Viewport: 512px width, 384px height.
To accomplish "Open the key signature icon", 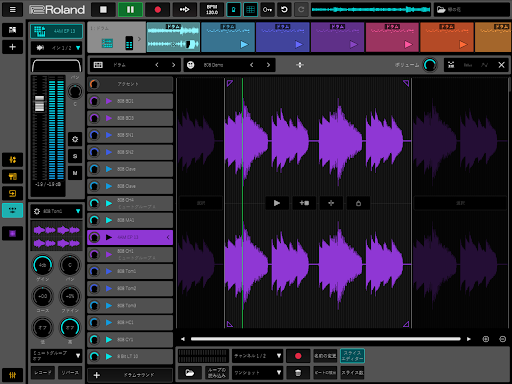I will coord(267,9).
